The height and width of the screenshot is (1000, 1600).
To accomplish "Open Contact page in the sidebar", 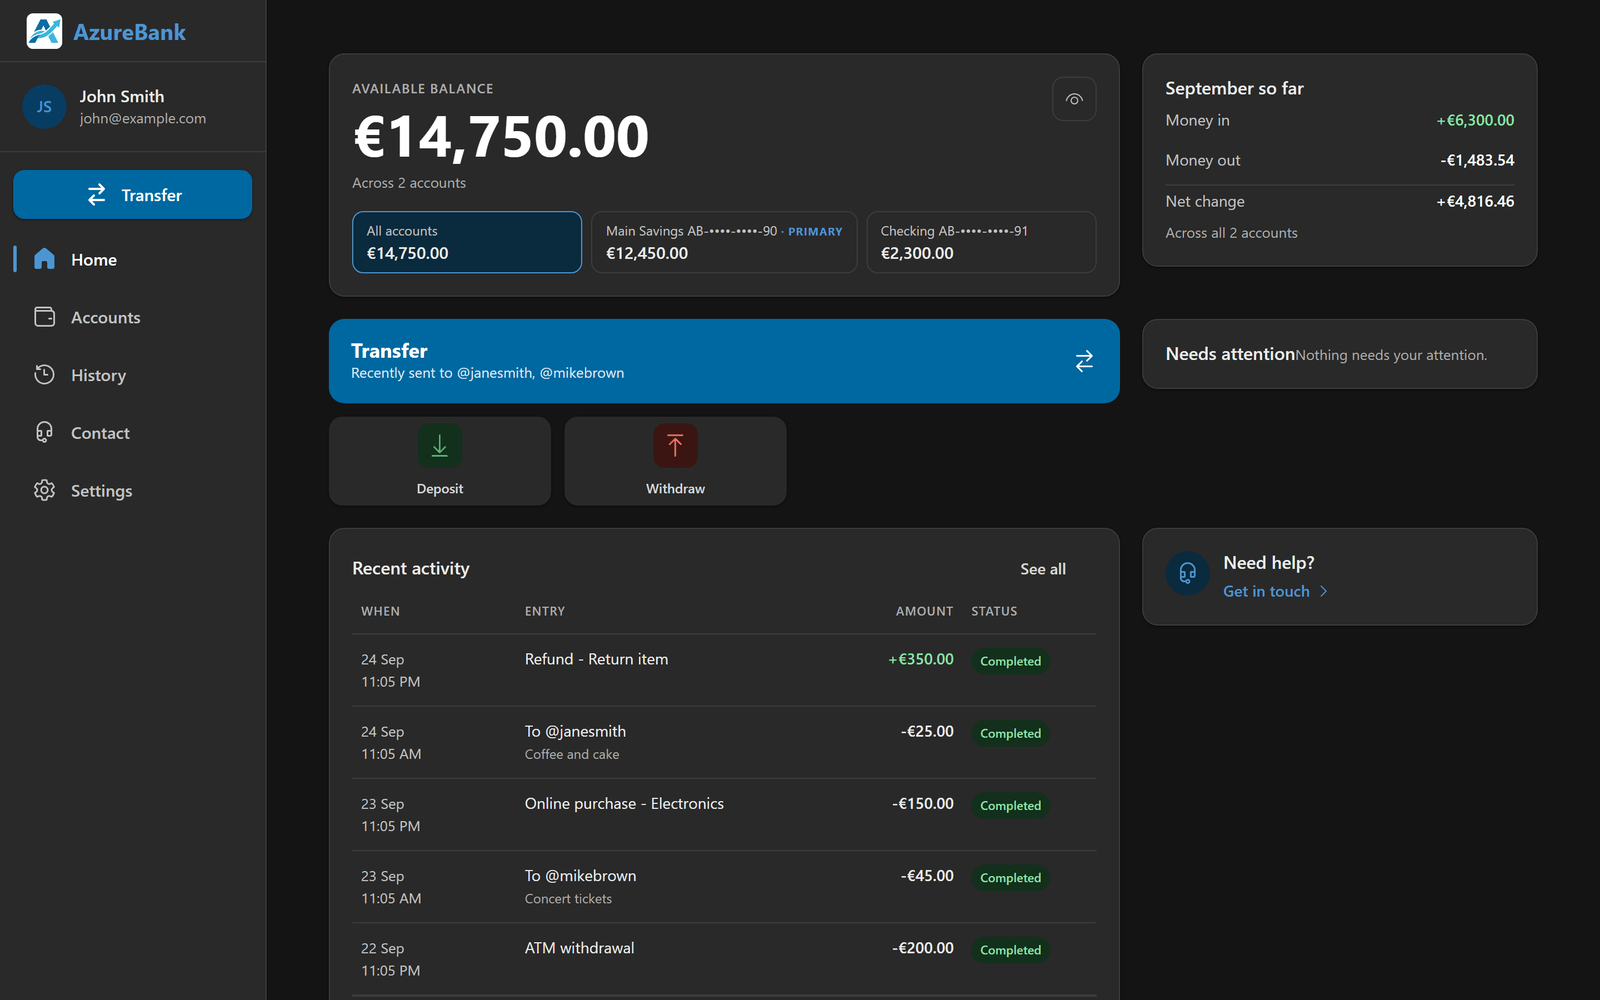I will point(133,432).
